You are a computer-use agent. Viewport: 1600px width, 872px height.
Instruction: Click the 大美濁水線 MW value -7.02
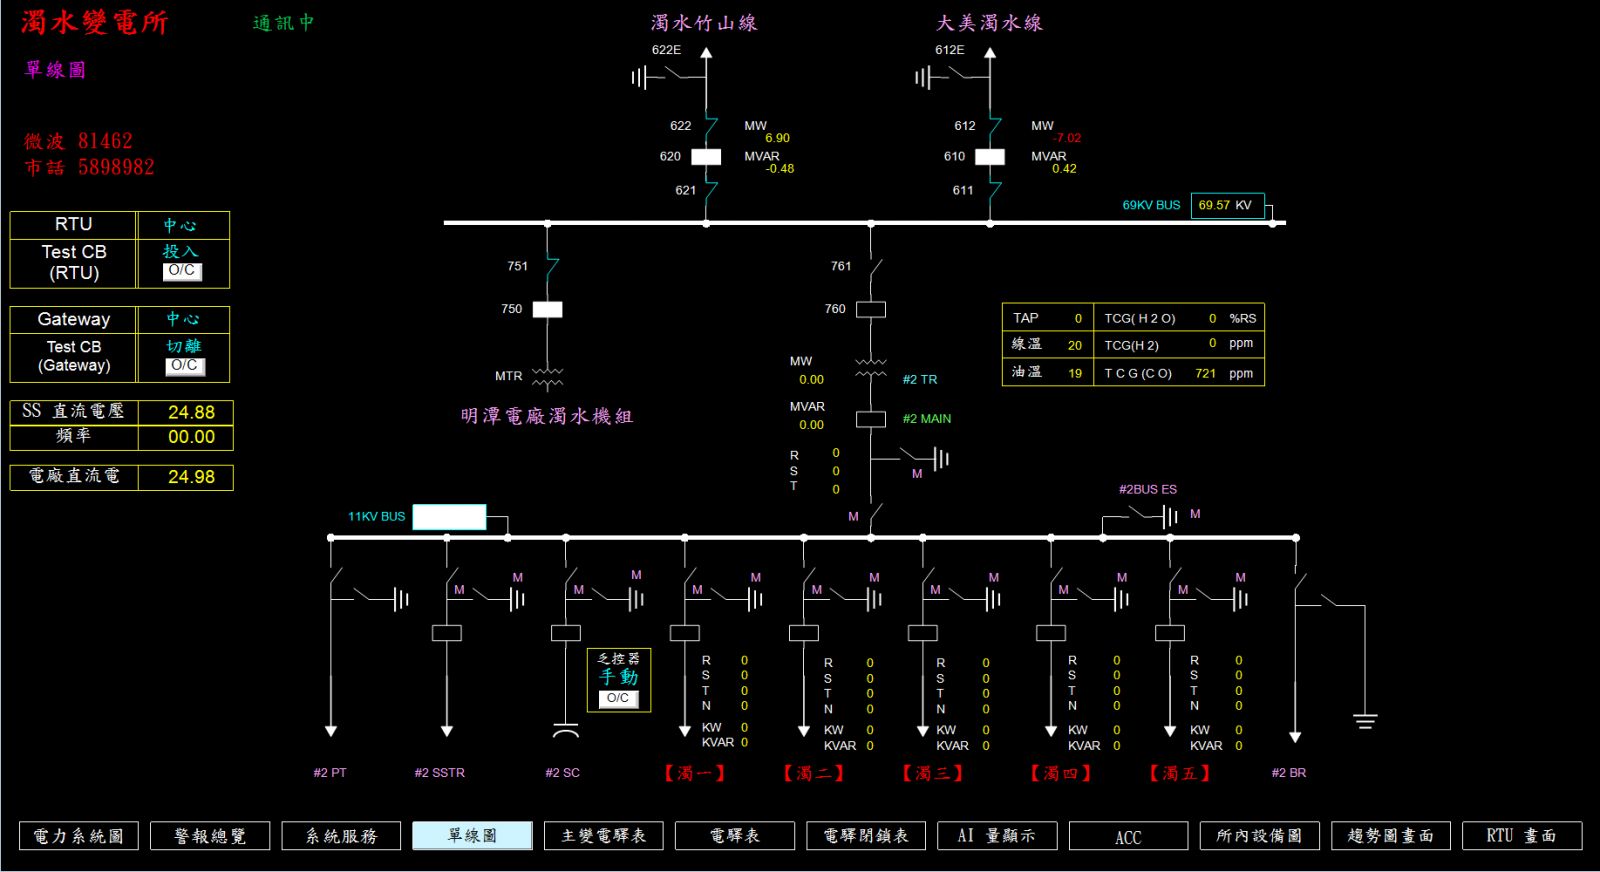click(1066, 138)
